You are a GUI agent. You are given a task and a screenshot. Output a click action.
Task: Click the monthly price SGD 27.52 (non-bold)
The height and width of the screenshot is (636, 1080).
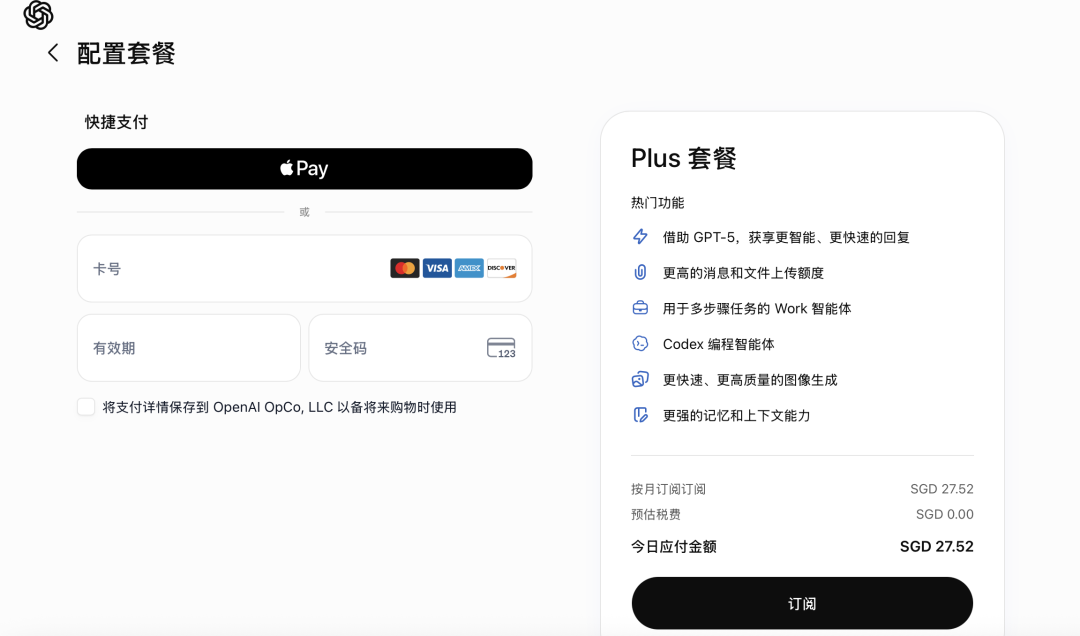click(x=942, y=489)
